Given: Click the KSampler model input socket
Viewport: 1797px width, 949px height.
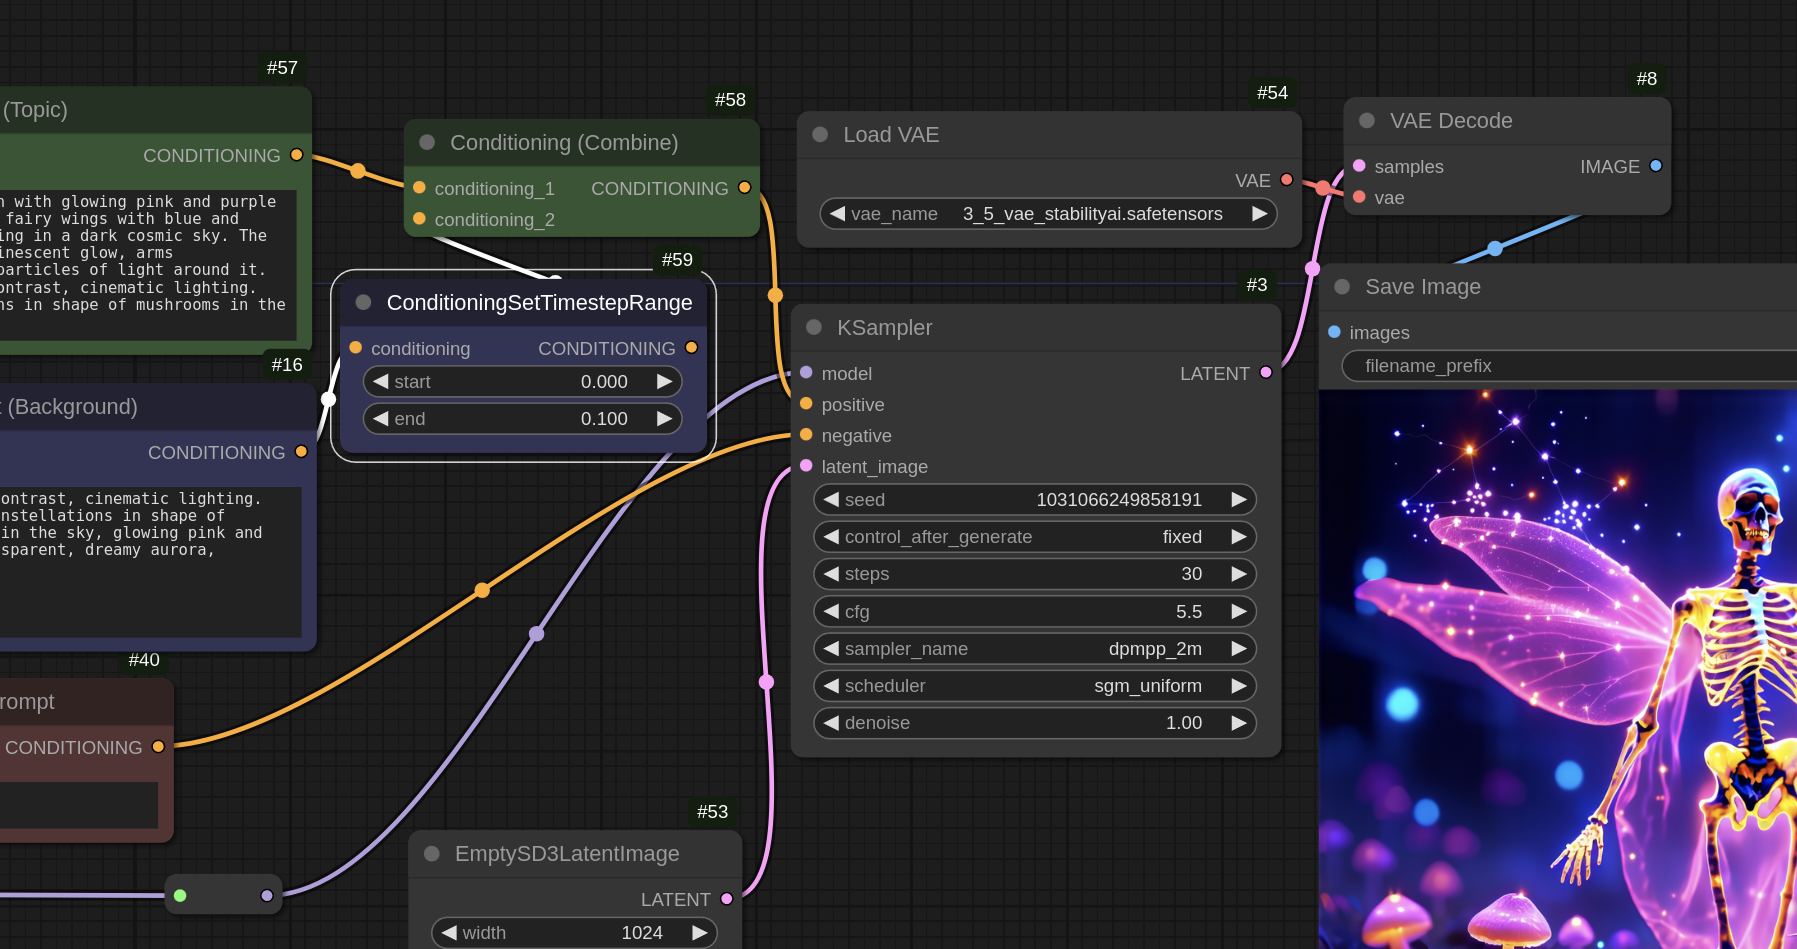Looking at the screenshot, I should tap(806, 373).
